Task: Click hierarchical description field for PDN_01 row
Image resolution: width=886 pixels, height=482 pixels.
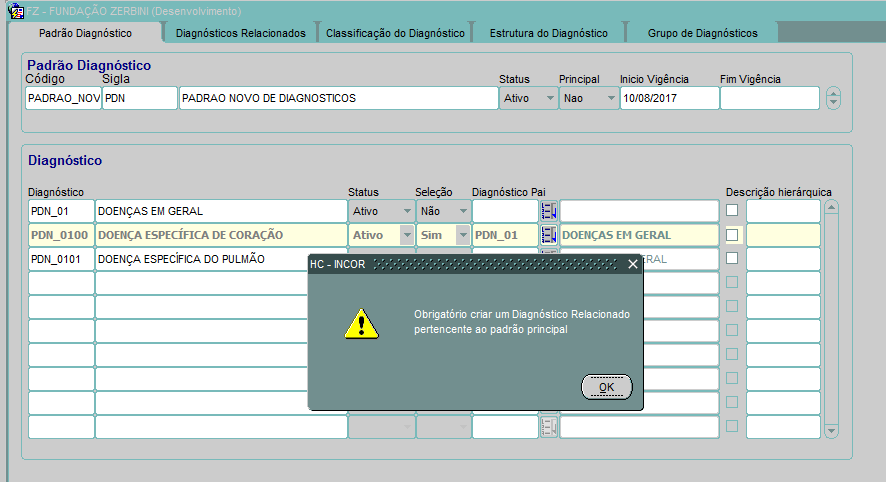Action: tap(783, 211)
